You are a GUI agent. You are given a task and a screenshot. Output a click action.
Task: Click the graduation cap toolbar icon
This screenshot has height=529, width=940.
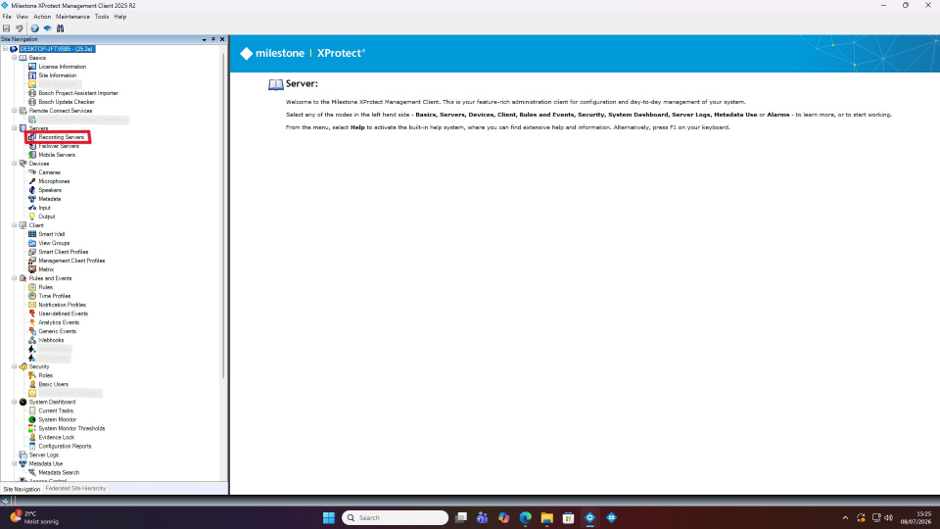47,28
